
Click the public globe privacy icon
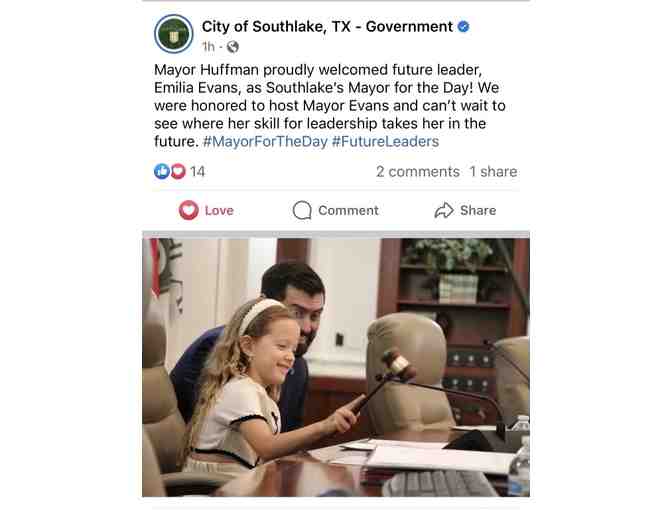click(x=233, y=46)
